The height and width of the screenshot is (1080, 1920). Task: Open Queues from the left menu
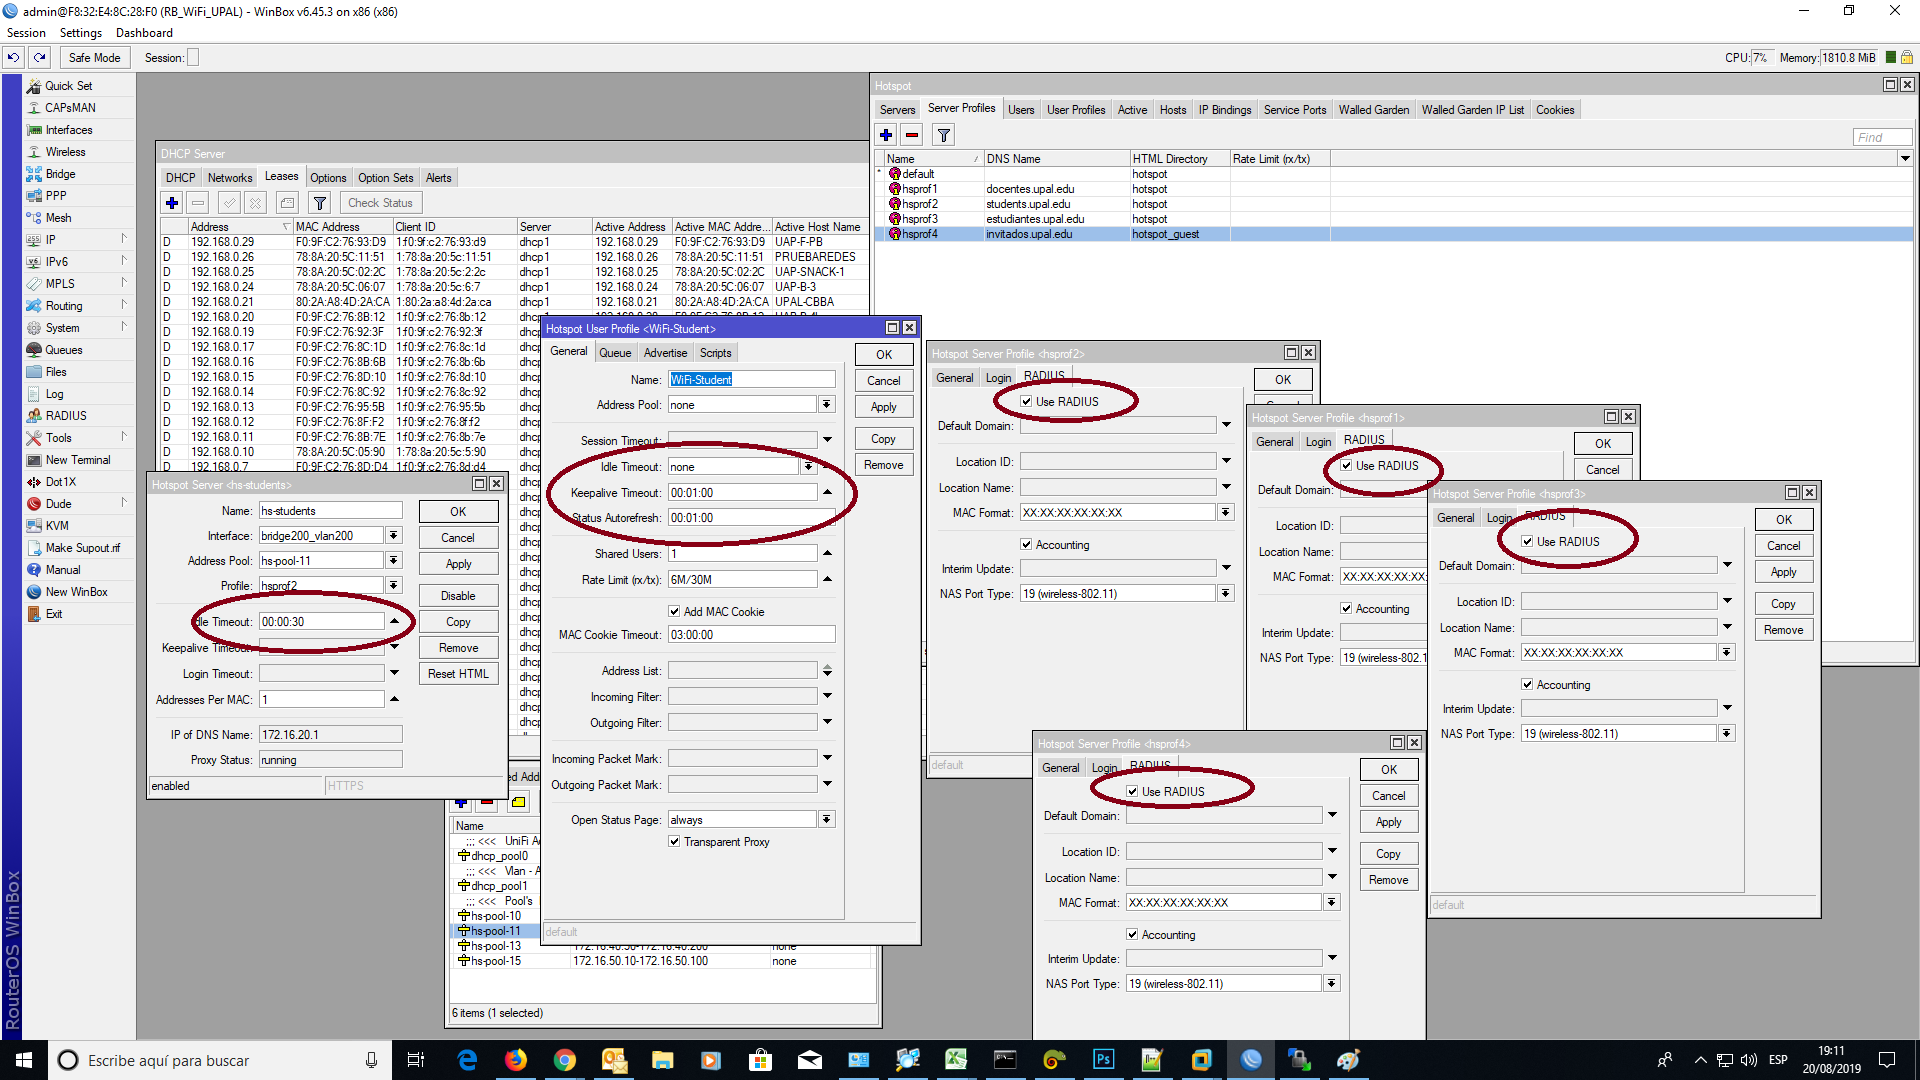click(64, 350)
